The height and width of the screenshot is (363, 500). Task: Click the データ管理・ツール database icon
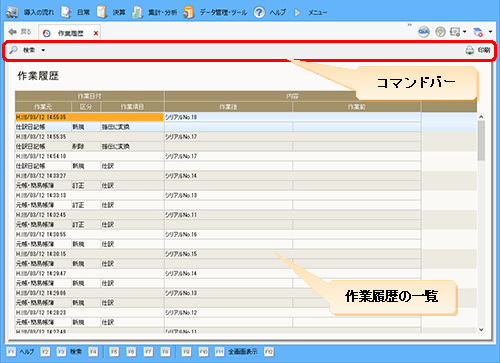click(189, 12)
